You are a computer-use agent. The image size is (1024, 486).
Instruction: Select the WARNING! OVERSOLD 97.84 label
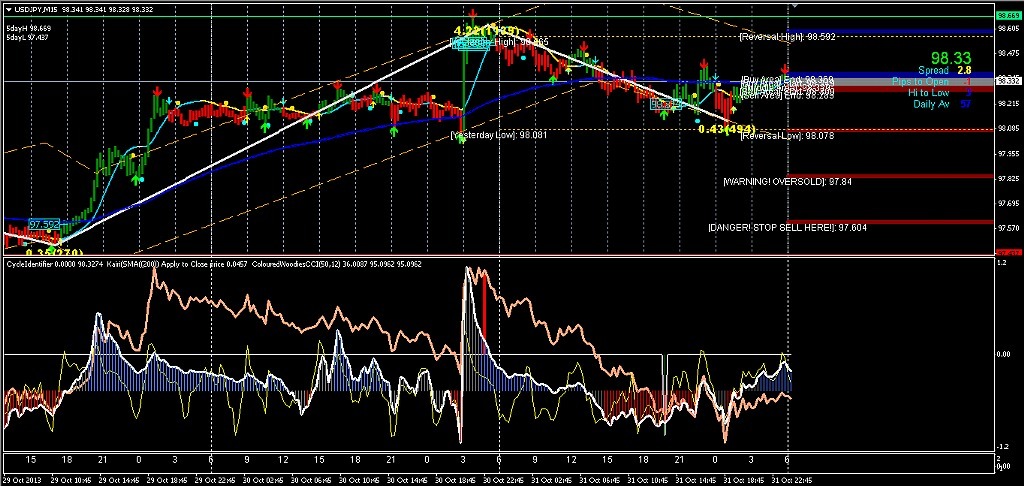coord(787,182)
